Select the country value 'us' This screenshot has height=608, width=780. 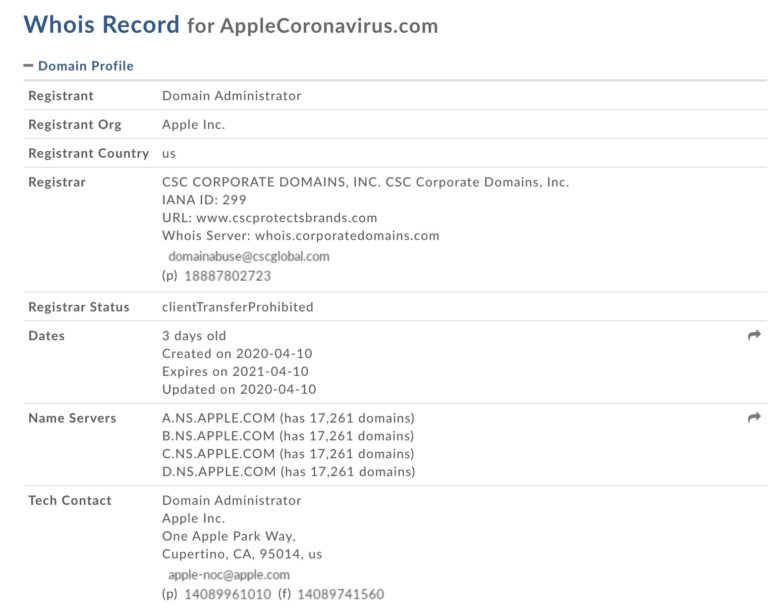[x=169, y=154]
